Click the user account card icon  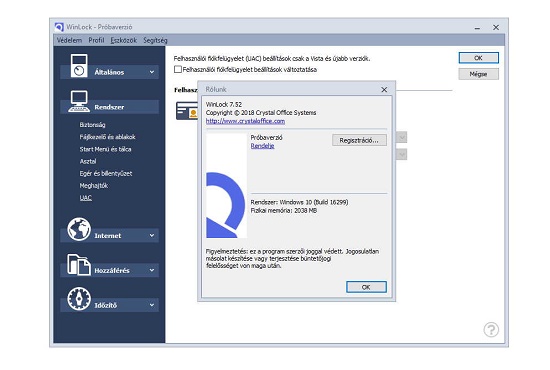coord(187,111)
